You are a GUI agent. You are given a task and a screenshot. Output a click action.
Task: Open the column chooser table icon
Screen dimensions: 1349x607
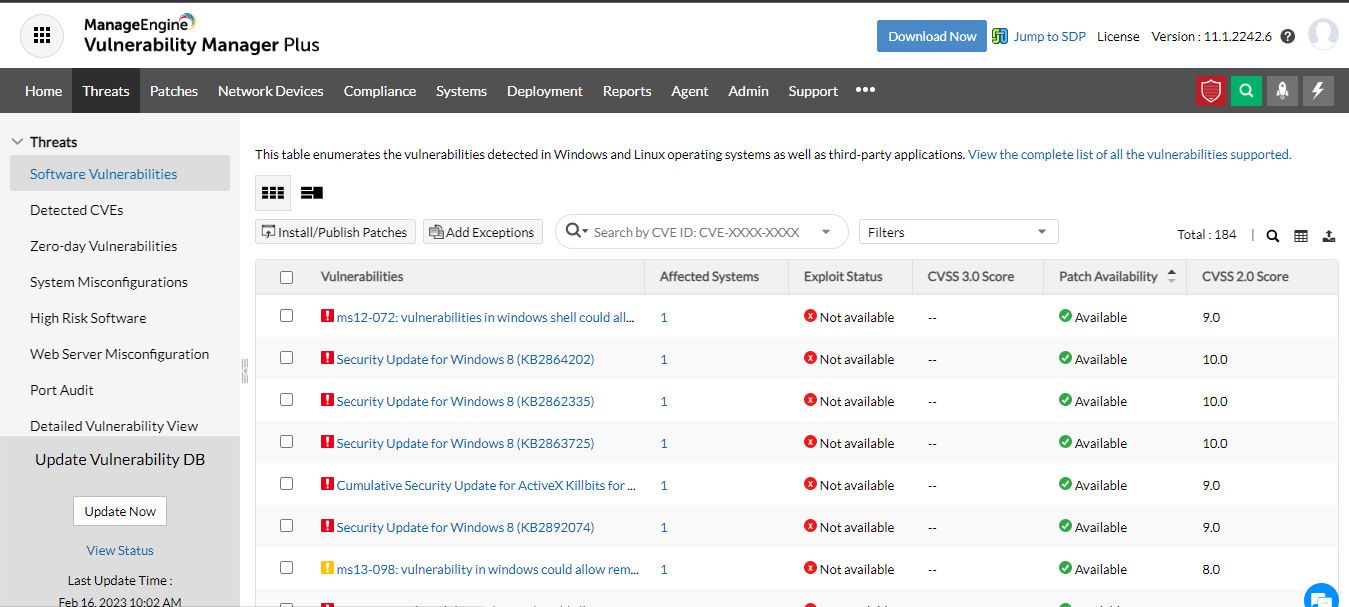(1301, 236)
